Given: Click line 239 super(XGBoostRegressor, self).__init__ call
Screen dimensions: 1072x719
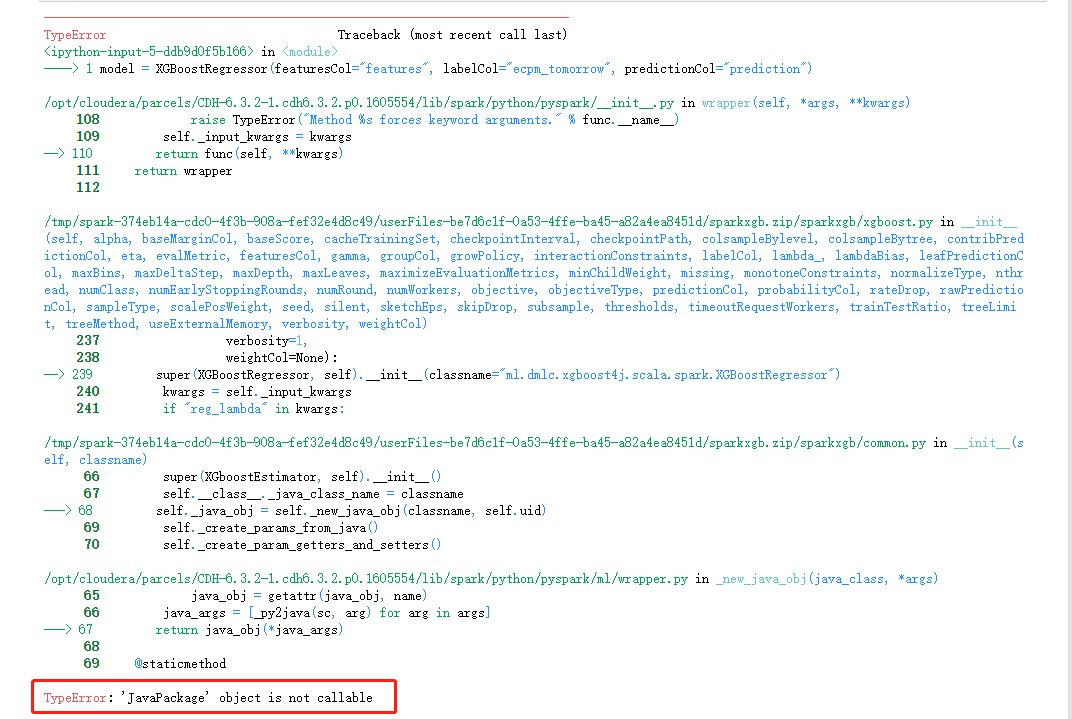Looking at the screenshot, I should pyautogui.click(x=498, y=375).
